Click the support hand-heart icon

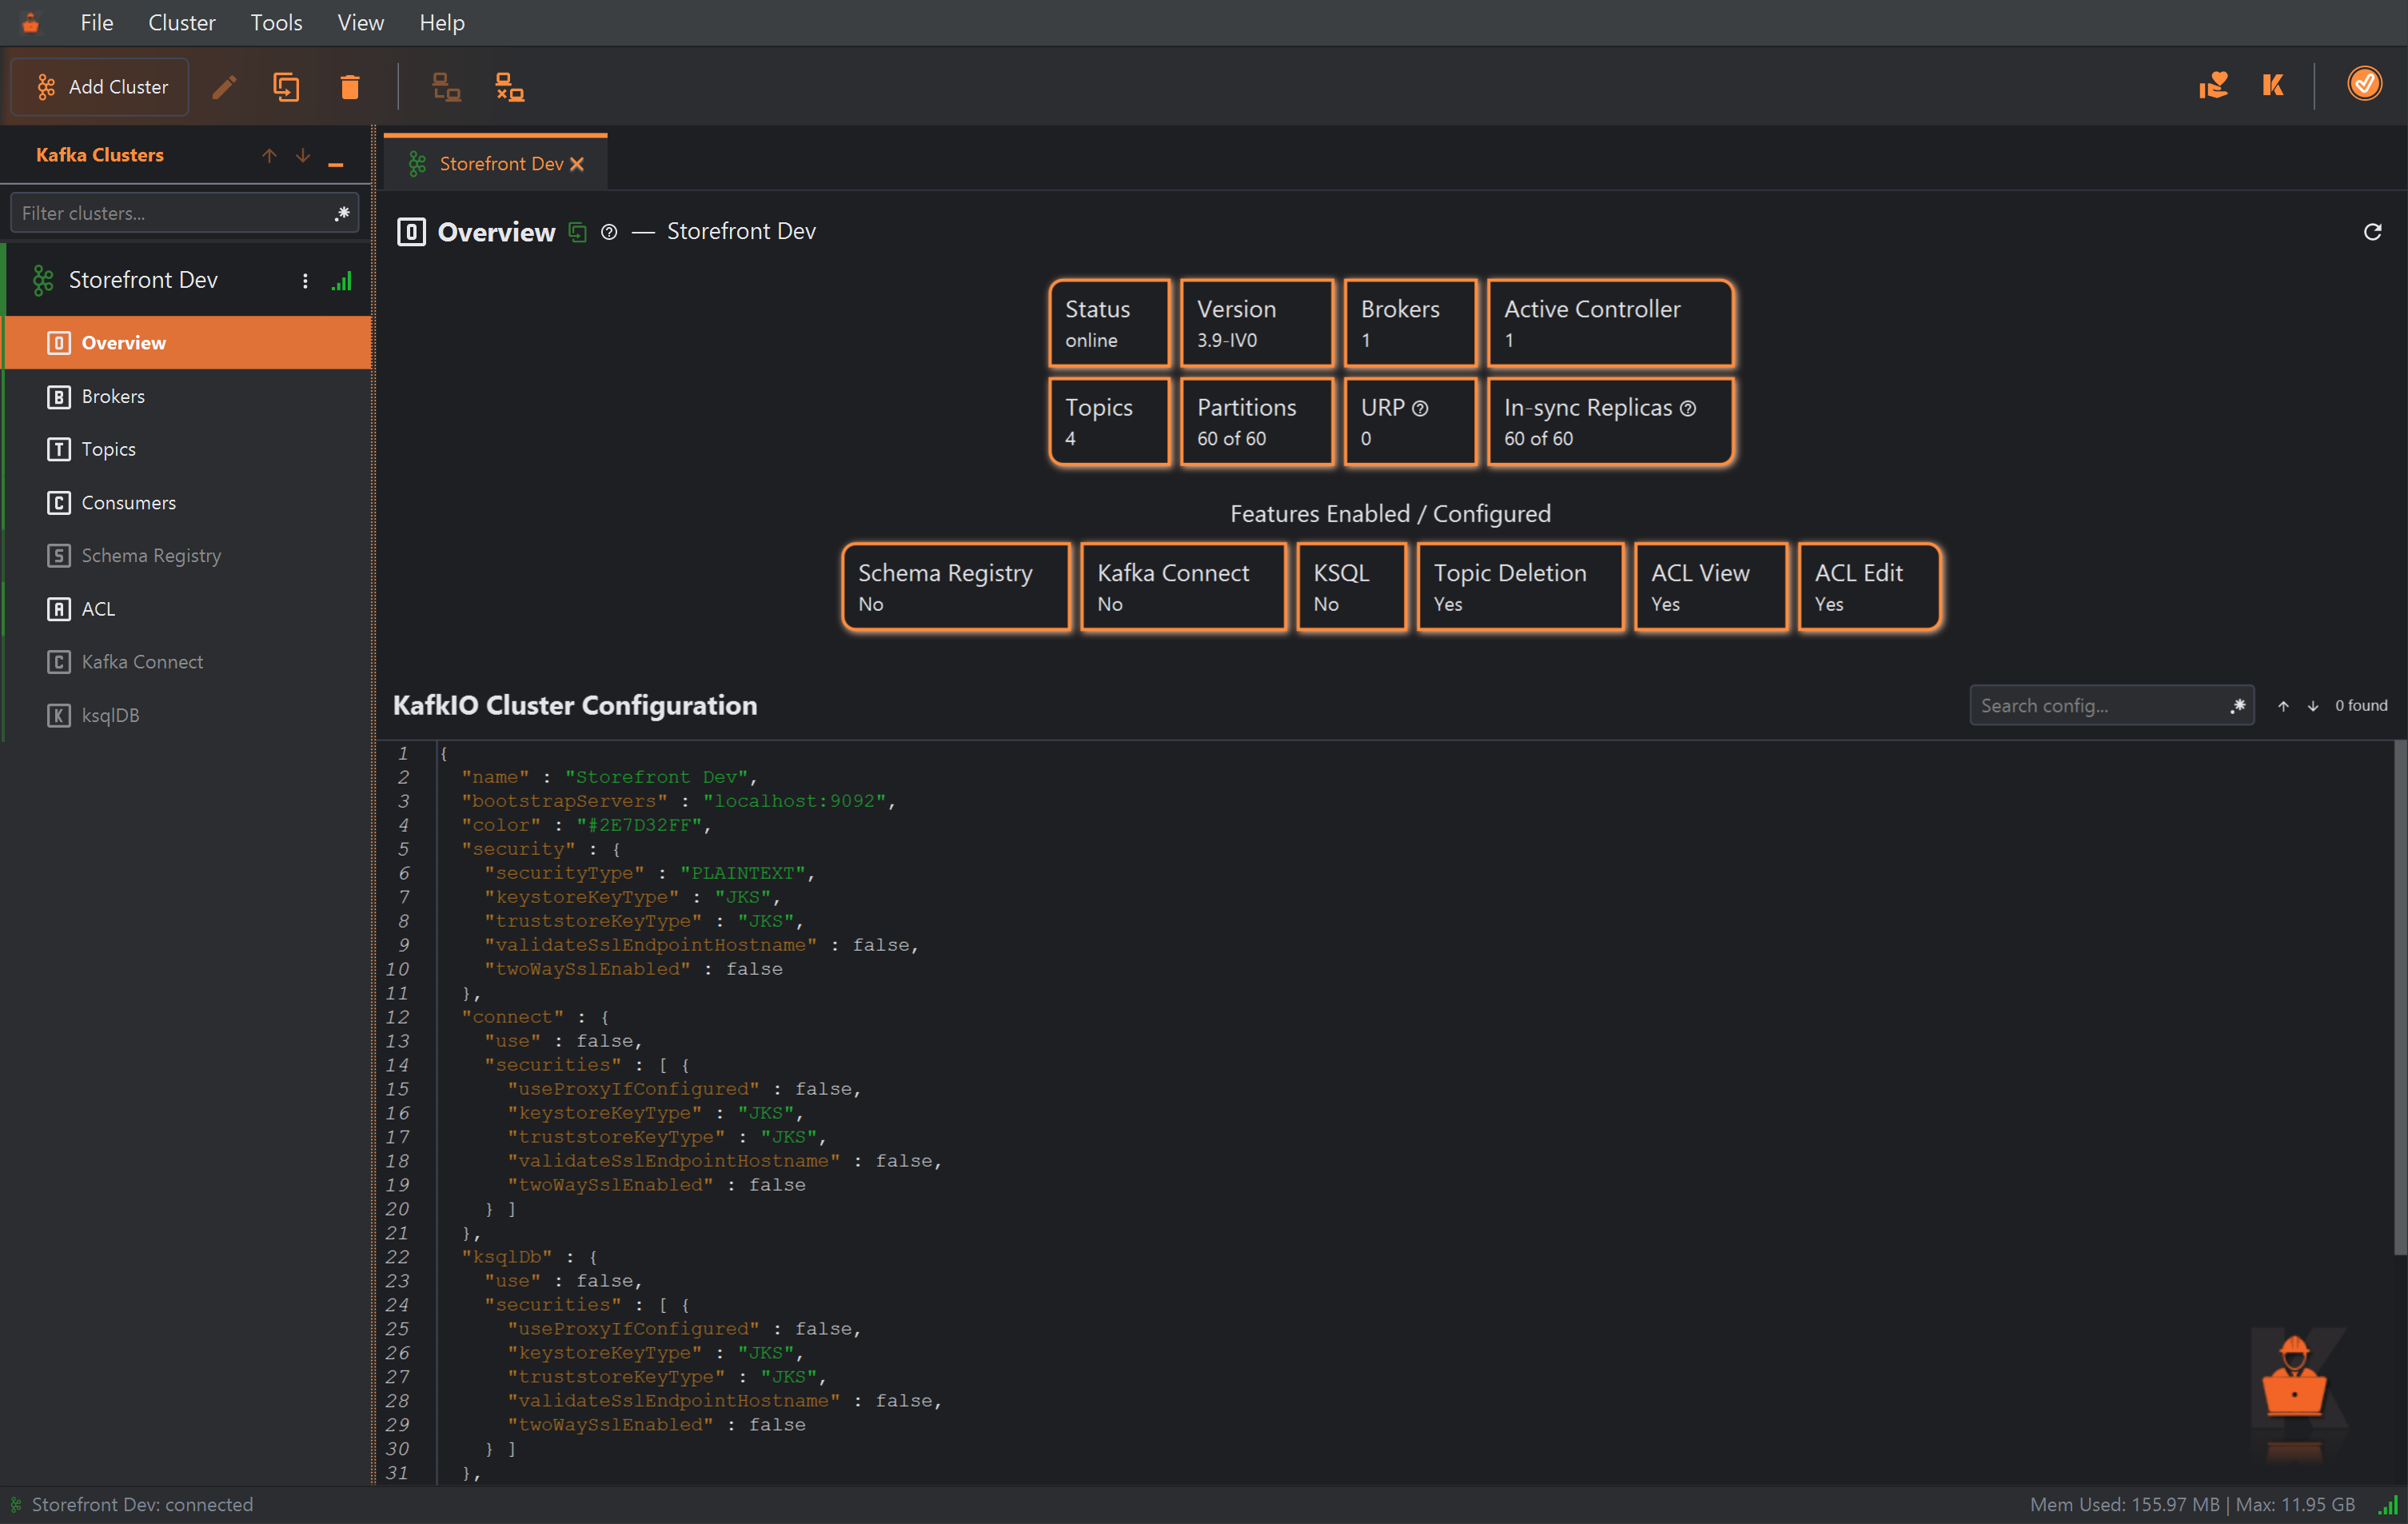coord(2213,85)
